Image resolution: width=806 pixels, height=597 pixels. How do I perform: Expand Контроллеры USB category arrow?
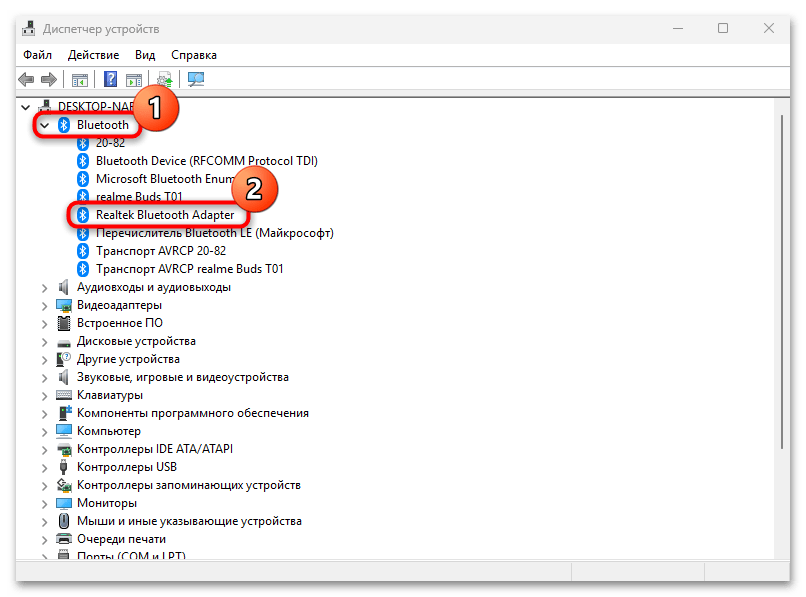pos(45,467)
